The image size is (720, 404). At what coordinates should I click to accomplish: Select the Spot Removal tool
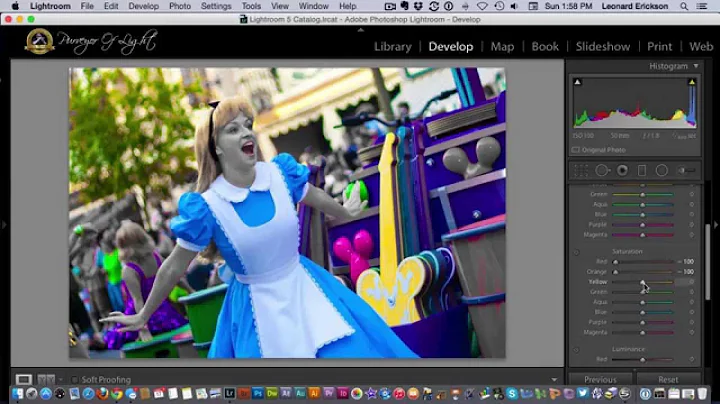(x=602, y=170)
